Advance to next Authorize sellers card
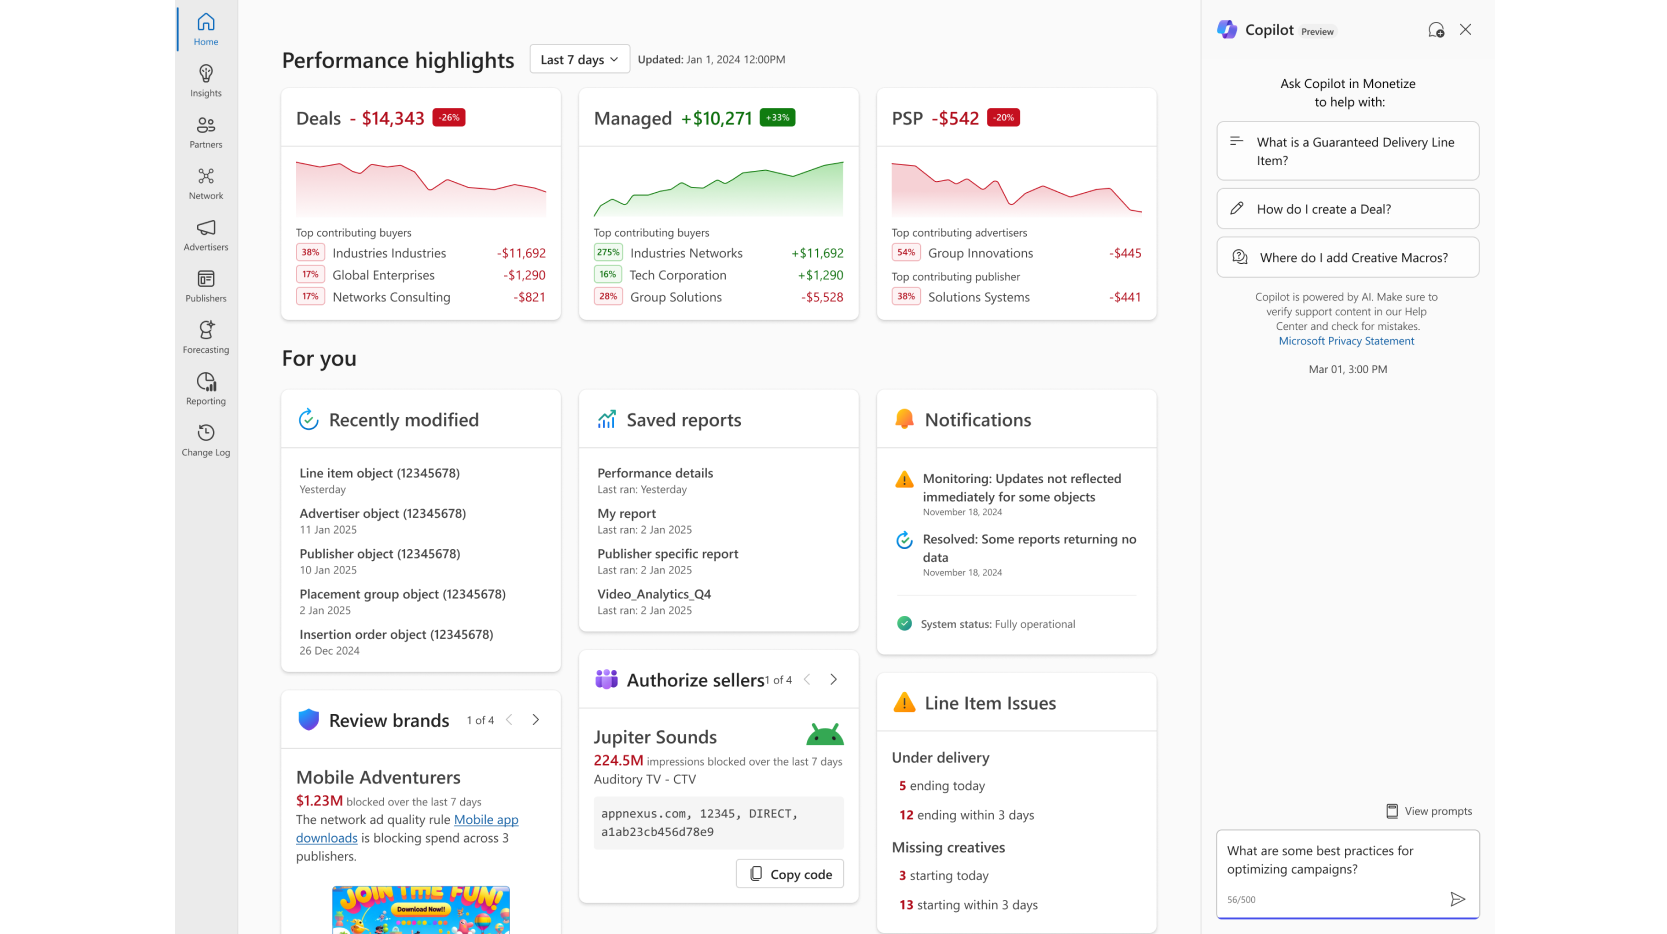Image resolution: width=1667 pixels, height=934 pixels. click(x=833, y=680)
